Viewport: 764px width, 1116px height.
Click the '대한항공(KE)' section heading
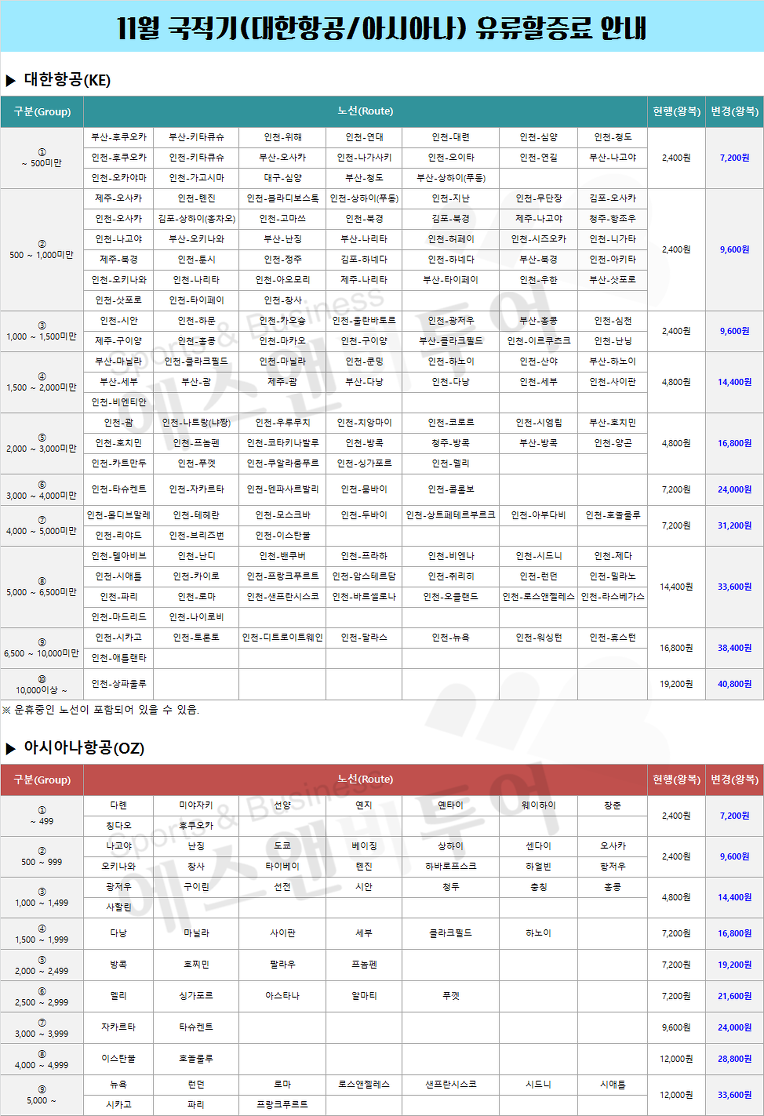pyautogui.click(x=68, y=80)
